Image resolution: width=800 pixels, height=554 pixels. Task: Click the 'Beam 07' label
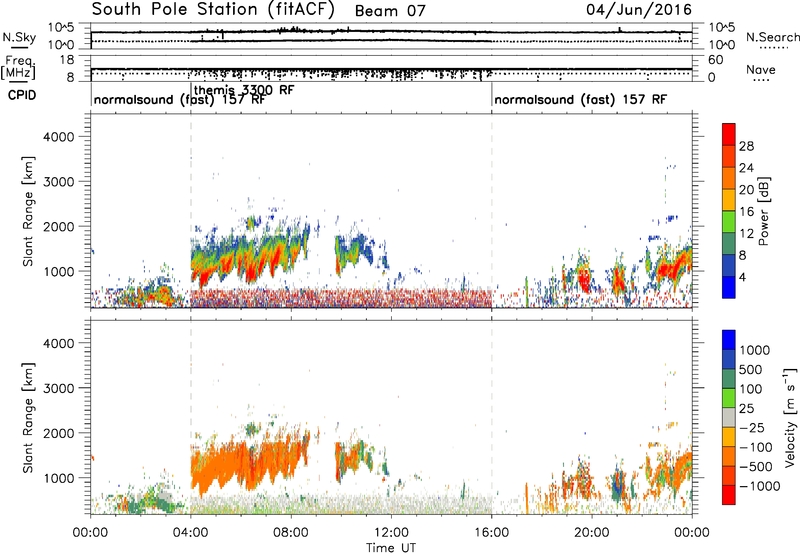click(390, 11)
